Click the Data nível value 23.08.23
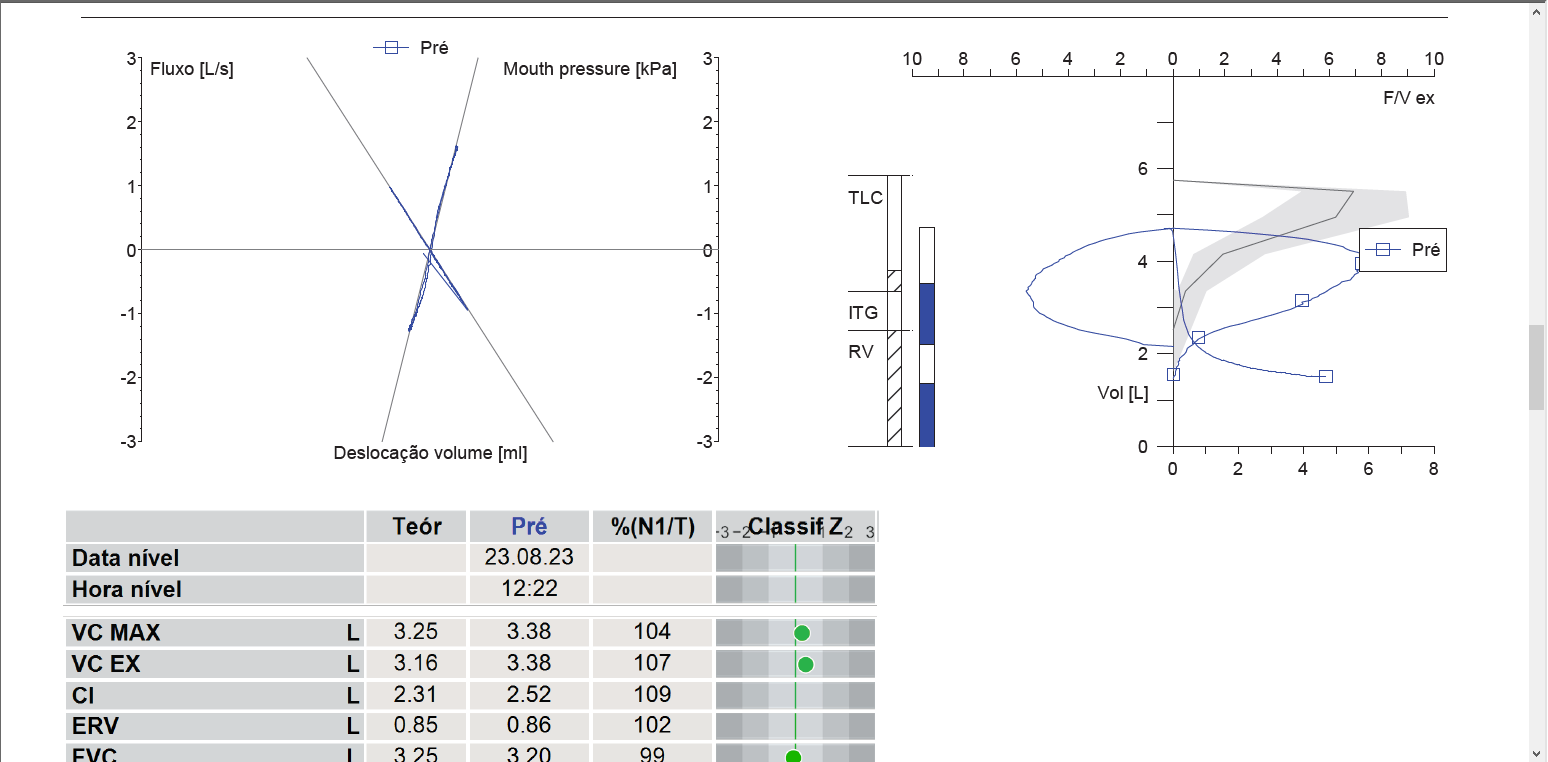The image size is (1548, 762). [x=529, y=558]
